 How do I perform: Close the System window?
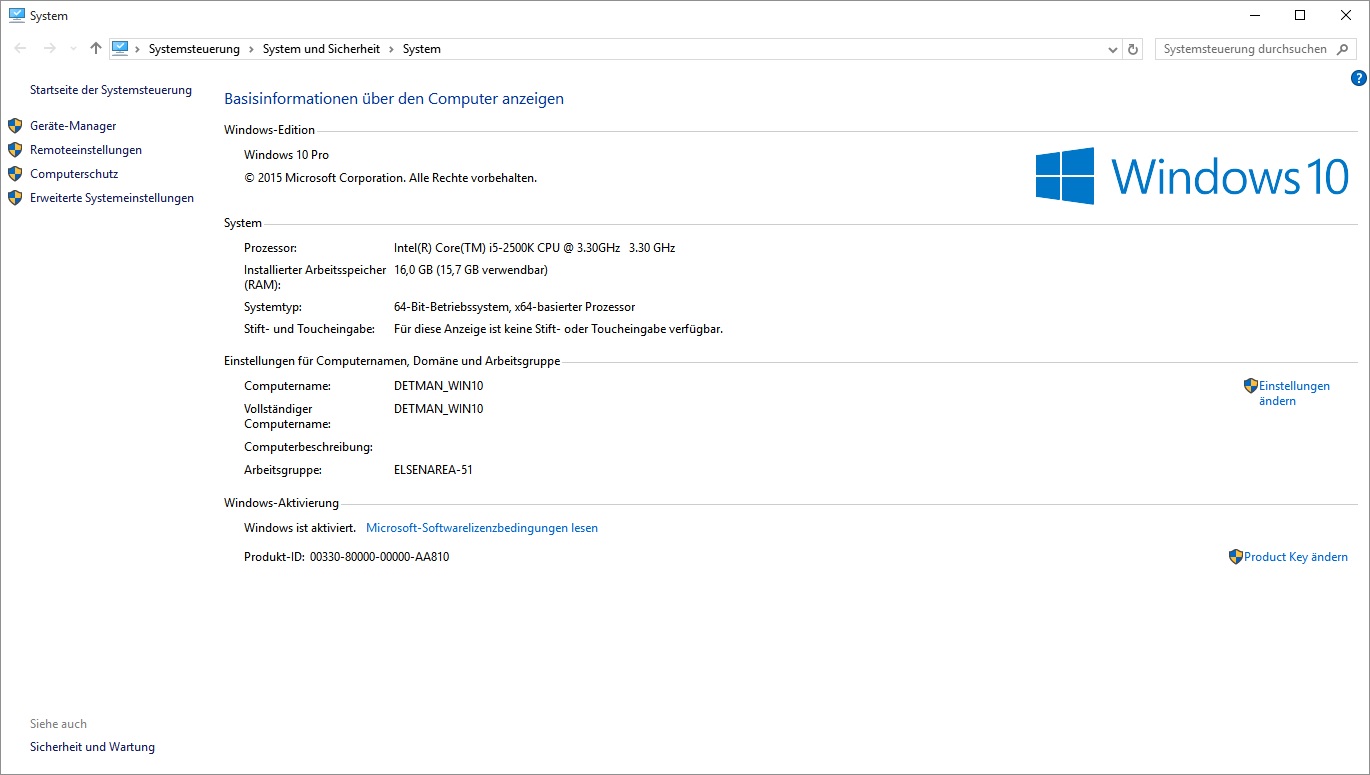(1346, 15)
